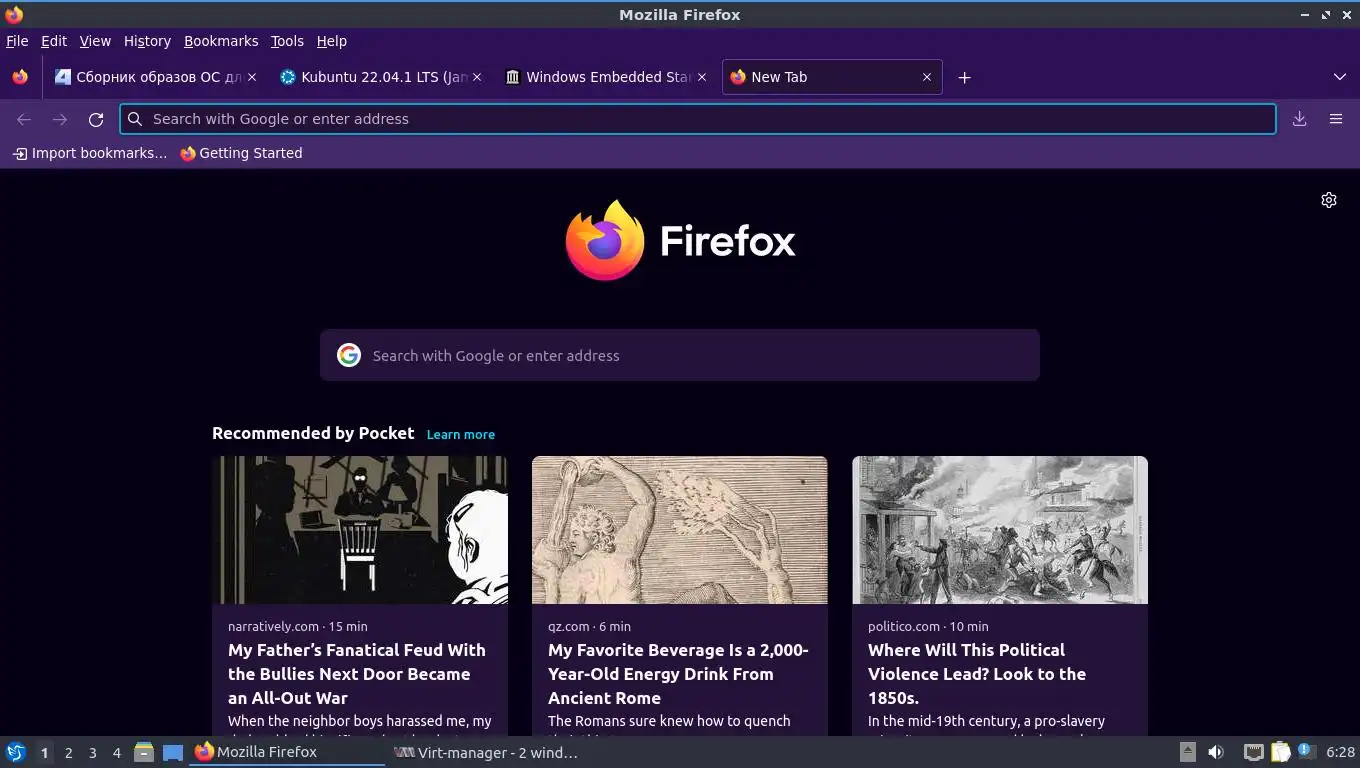Focus the address bar input field
The height and width of the screenshot is (768, 1360).
698,119
